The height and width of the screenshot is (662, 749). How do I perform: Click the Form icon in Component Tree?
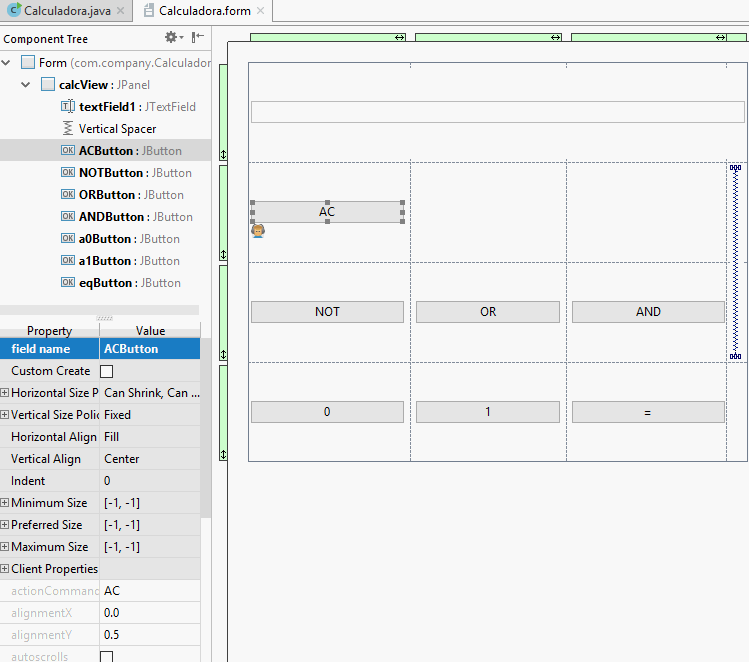(x=28, y=63)
